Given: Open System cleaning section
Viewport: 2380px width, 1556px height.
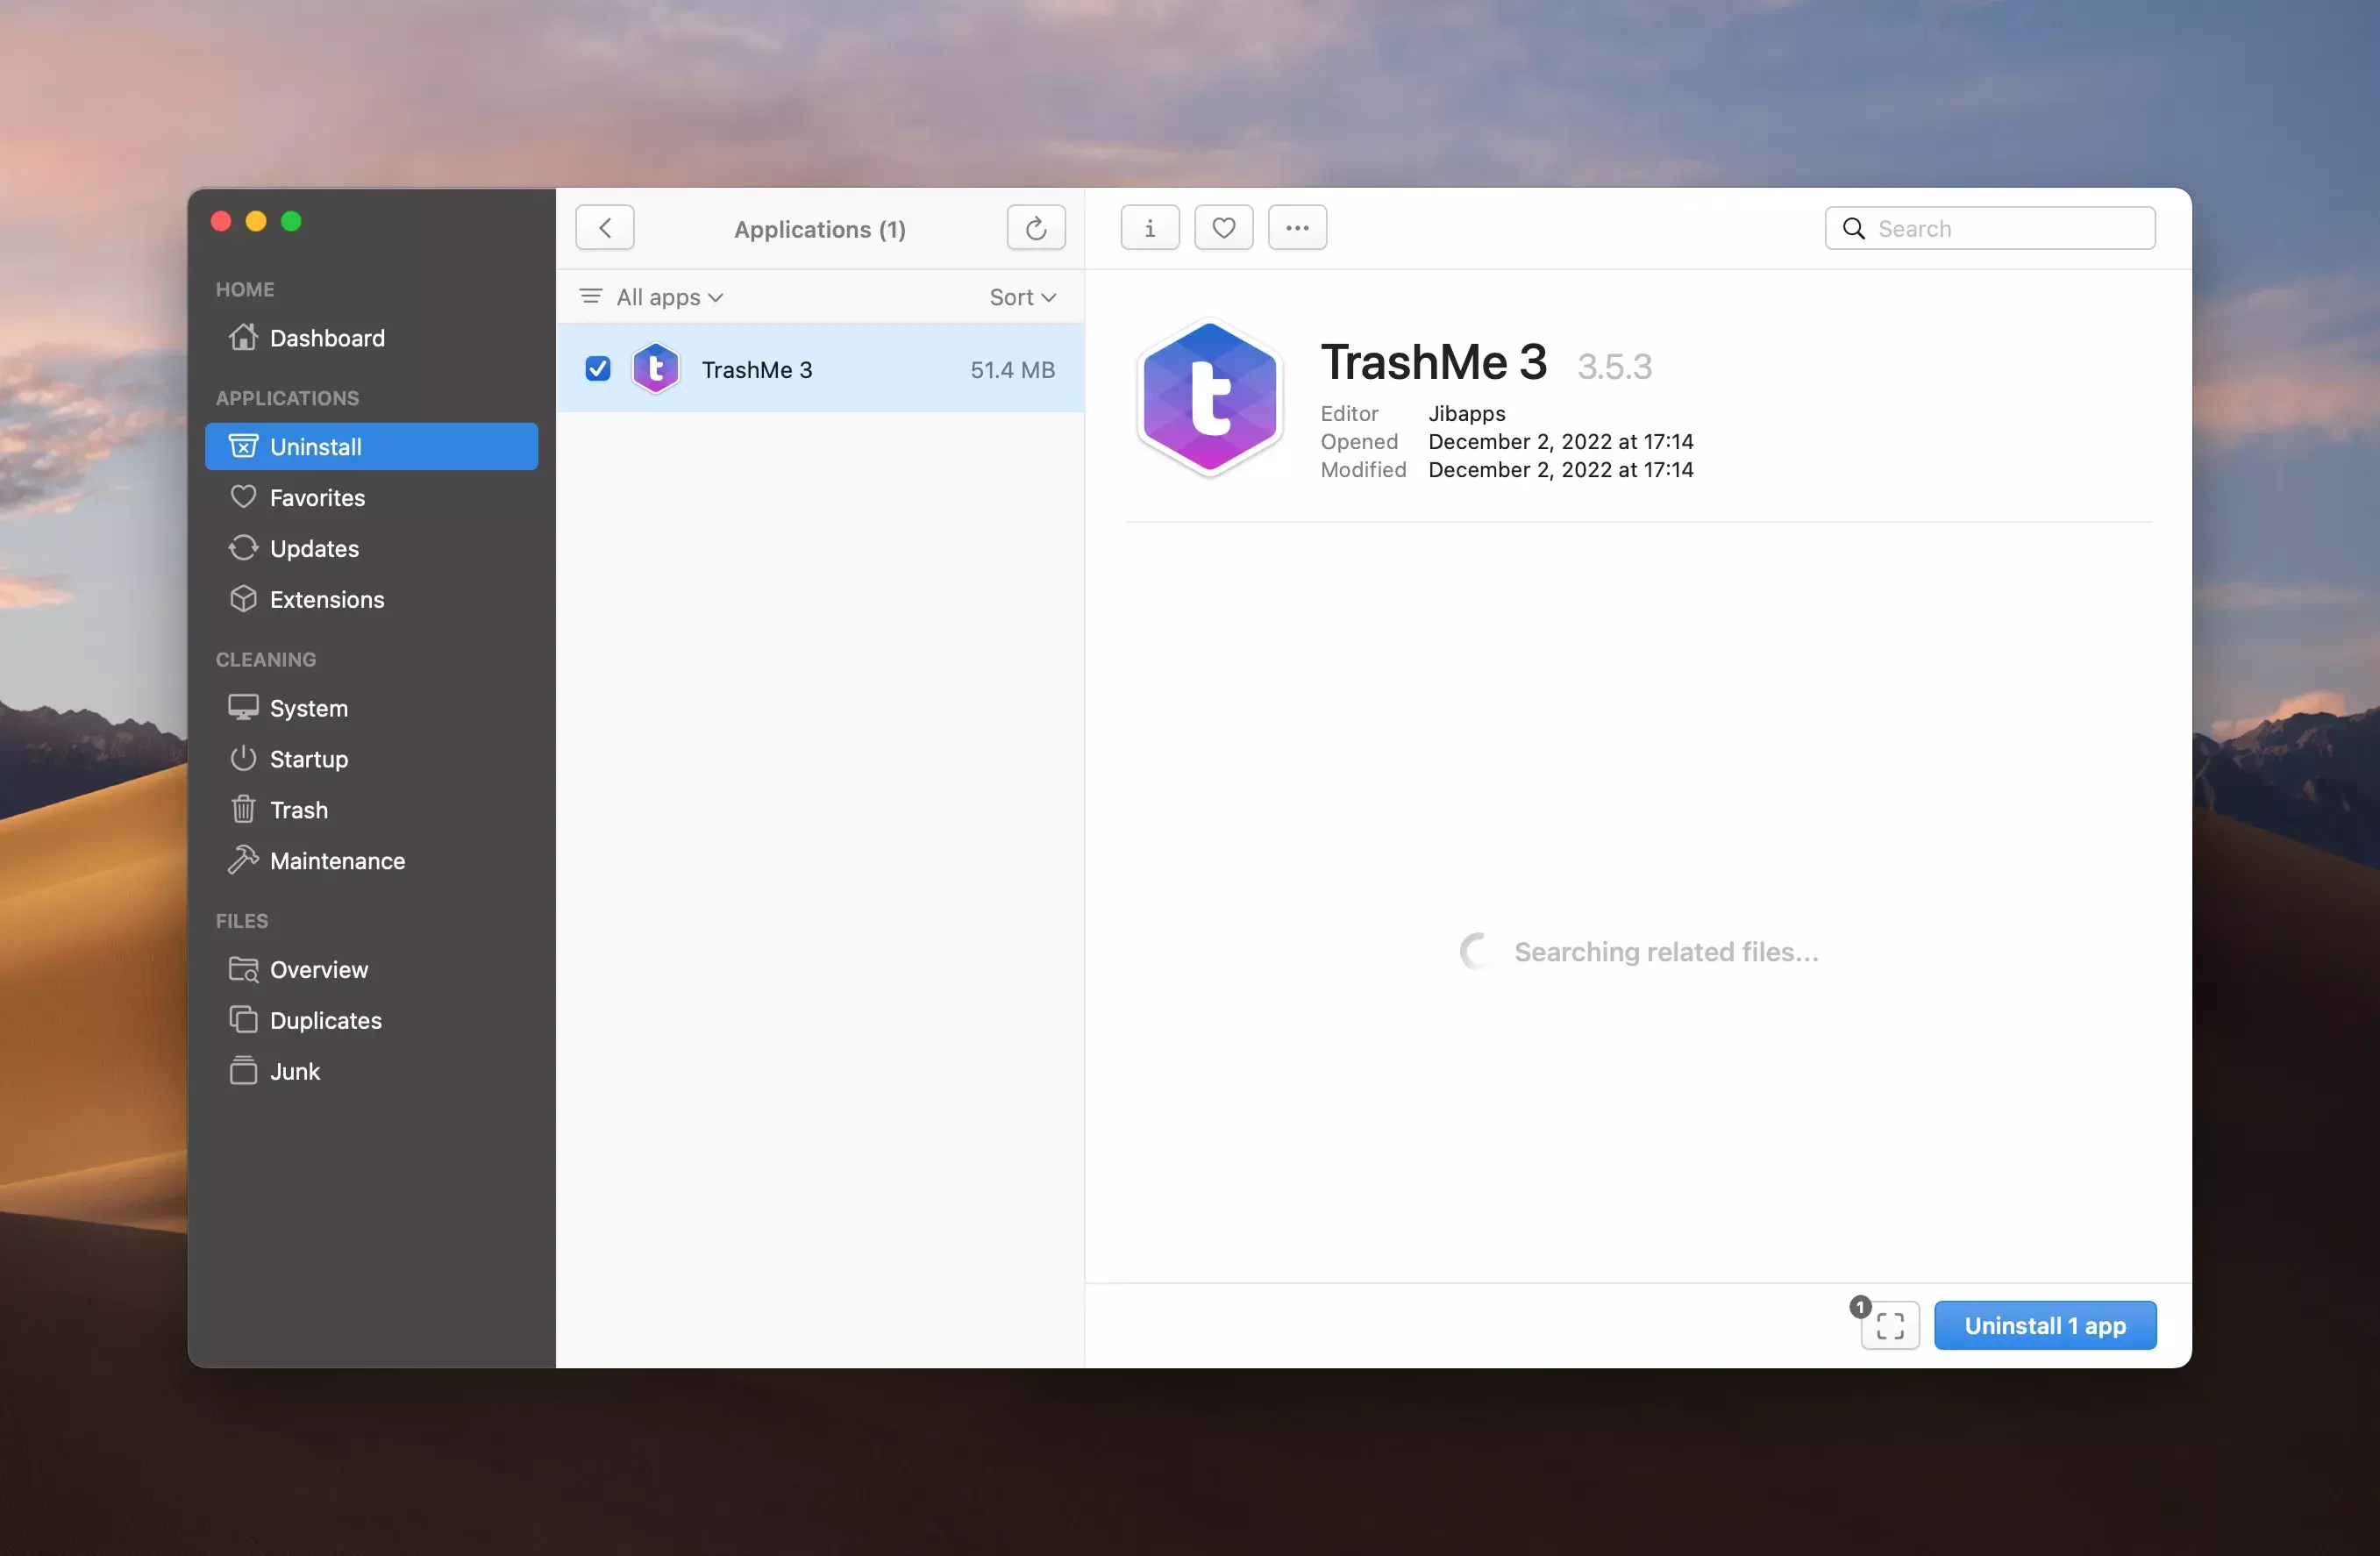Looking at the screenshot, I should pos(371,708).
